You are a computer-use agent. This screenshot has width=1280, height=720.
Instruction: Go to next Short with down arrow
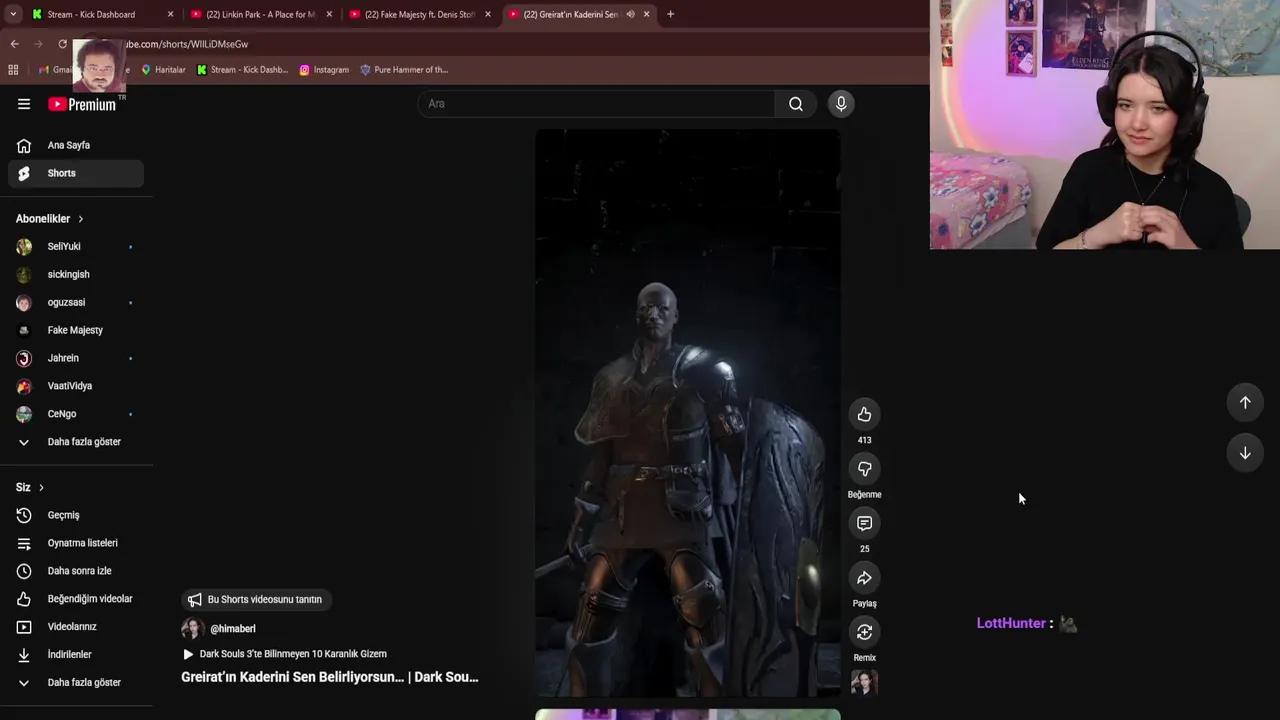[1245, 453]
